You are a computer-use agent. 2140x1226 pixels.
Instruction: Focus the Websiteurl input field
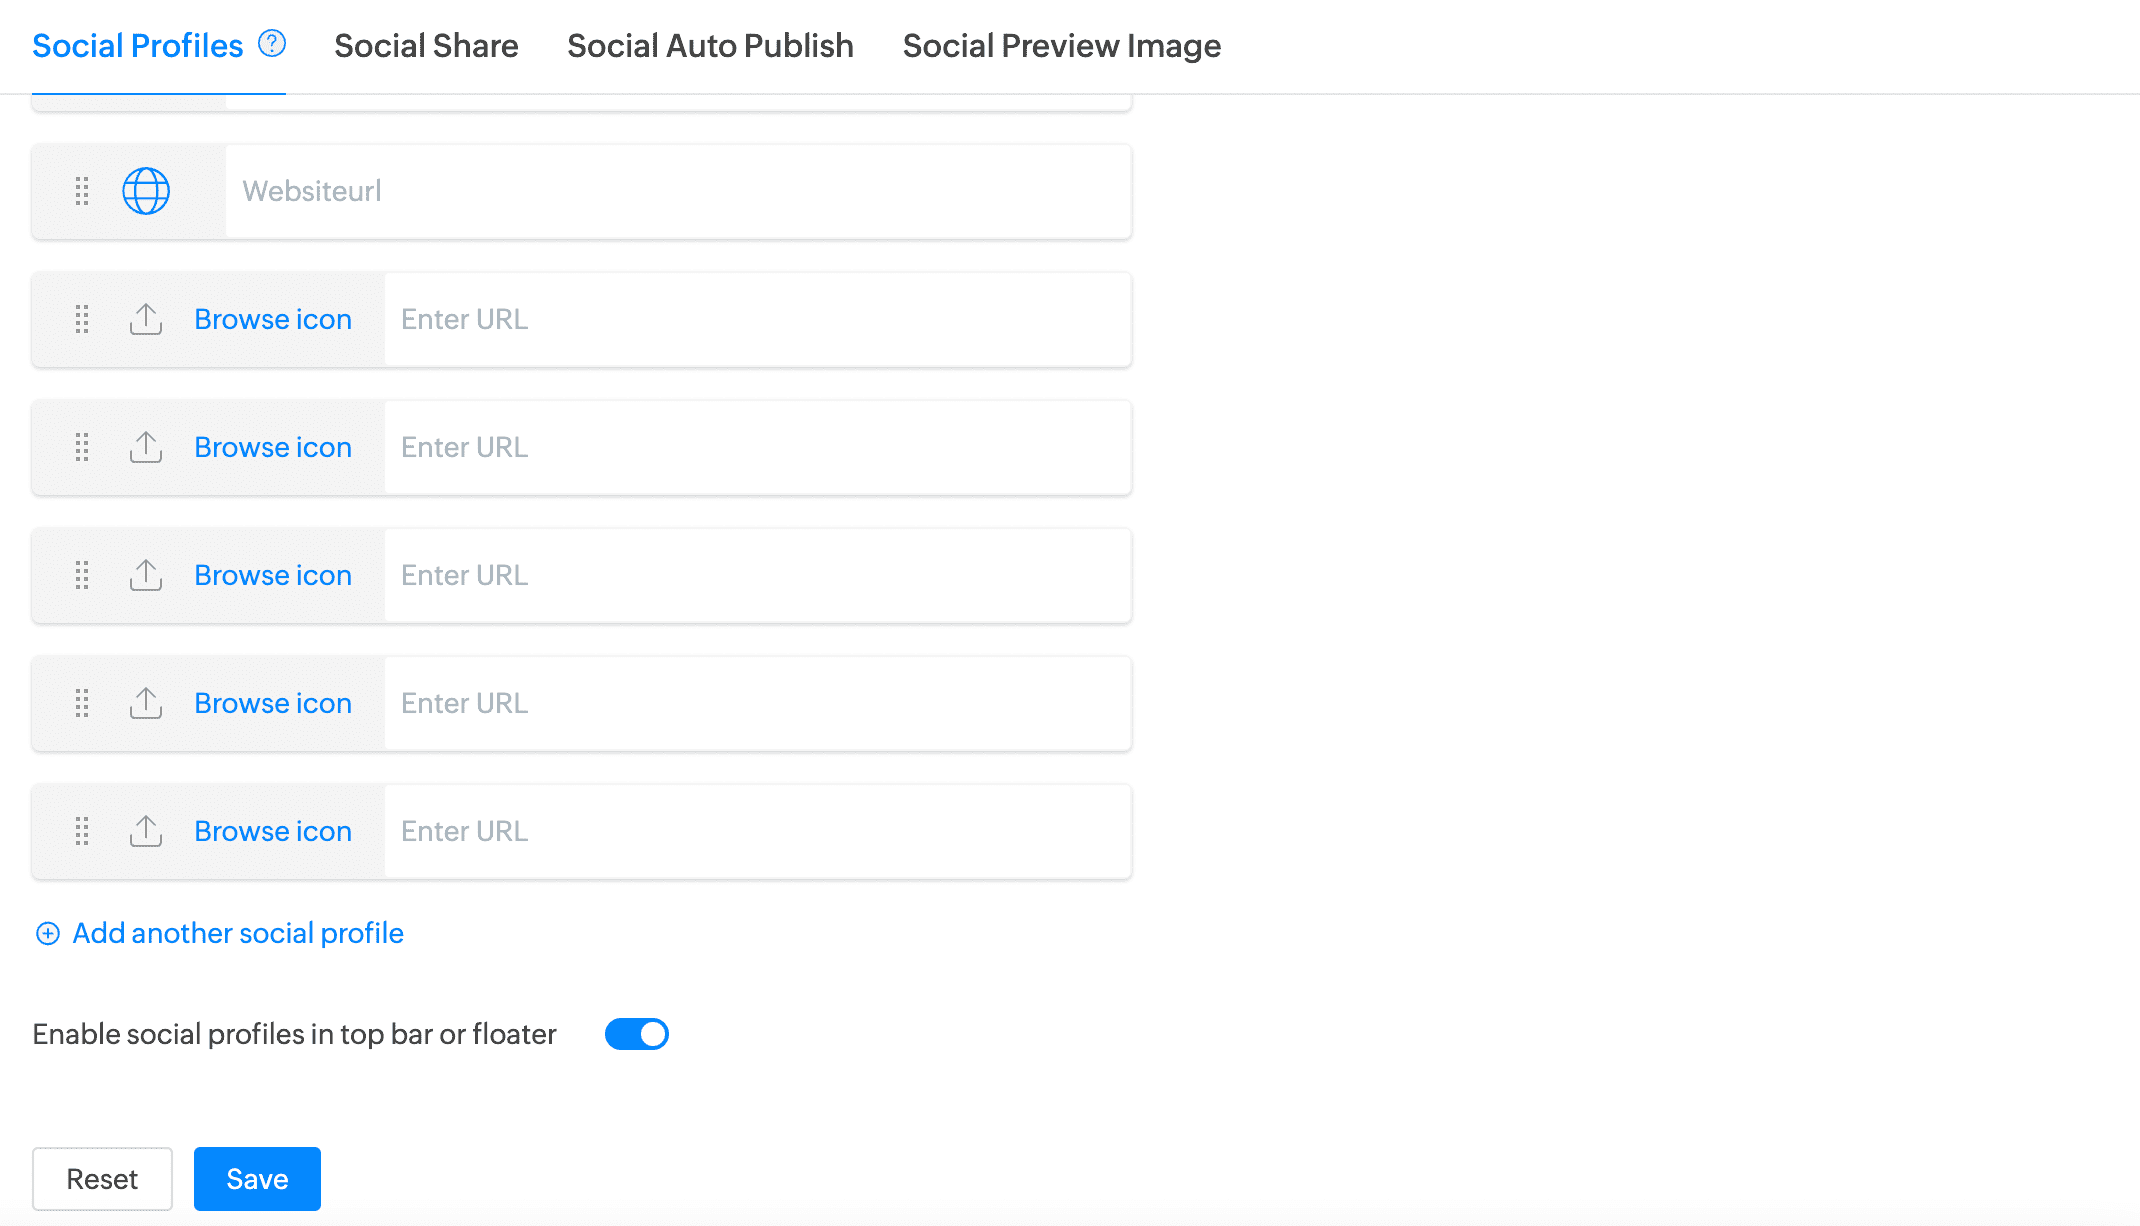678,191
